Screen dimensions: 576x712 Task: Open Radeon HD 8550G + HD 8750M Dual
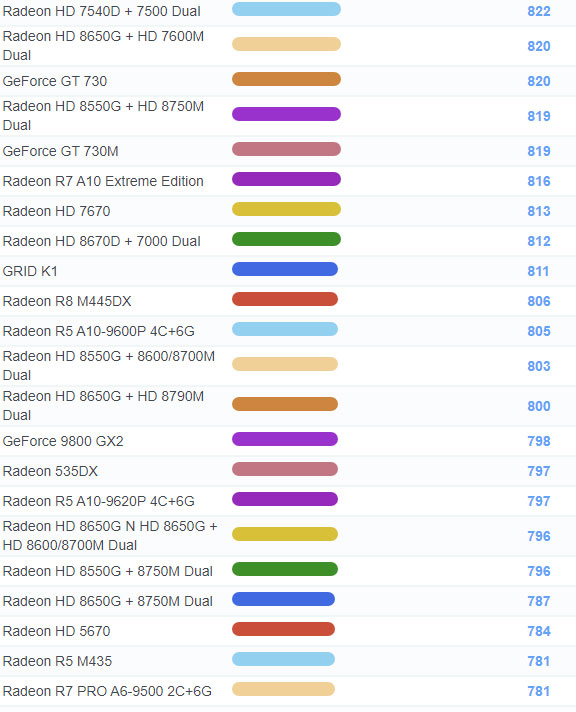click(103, 116)
